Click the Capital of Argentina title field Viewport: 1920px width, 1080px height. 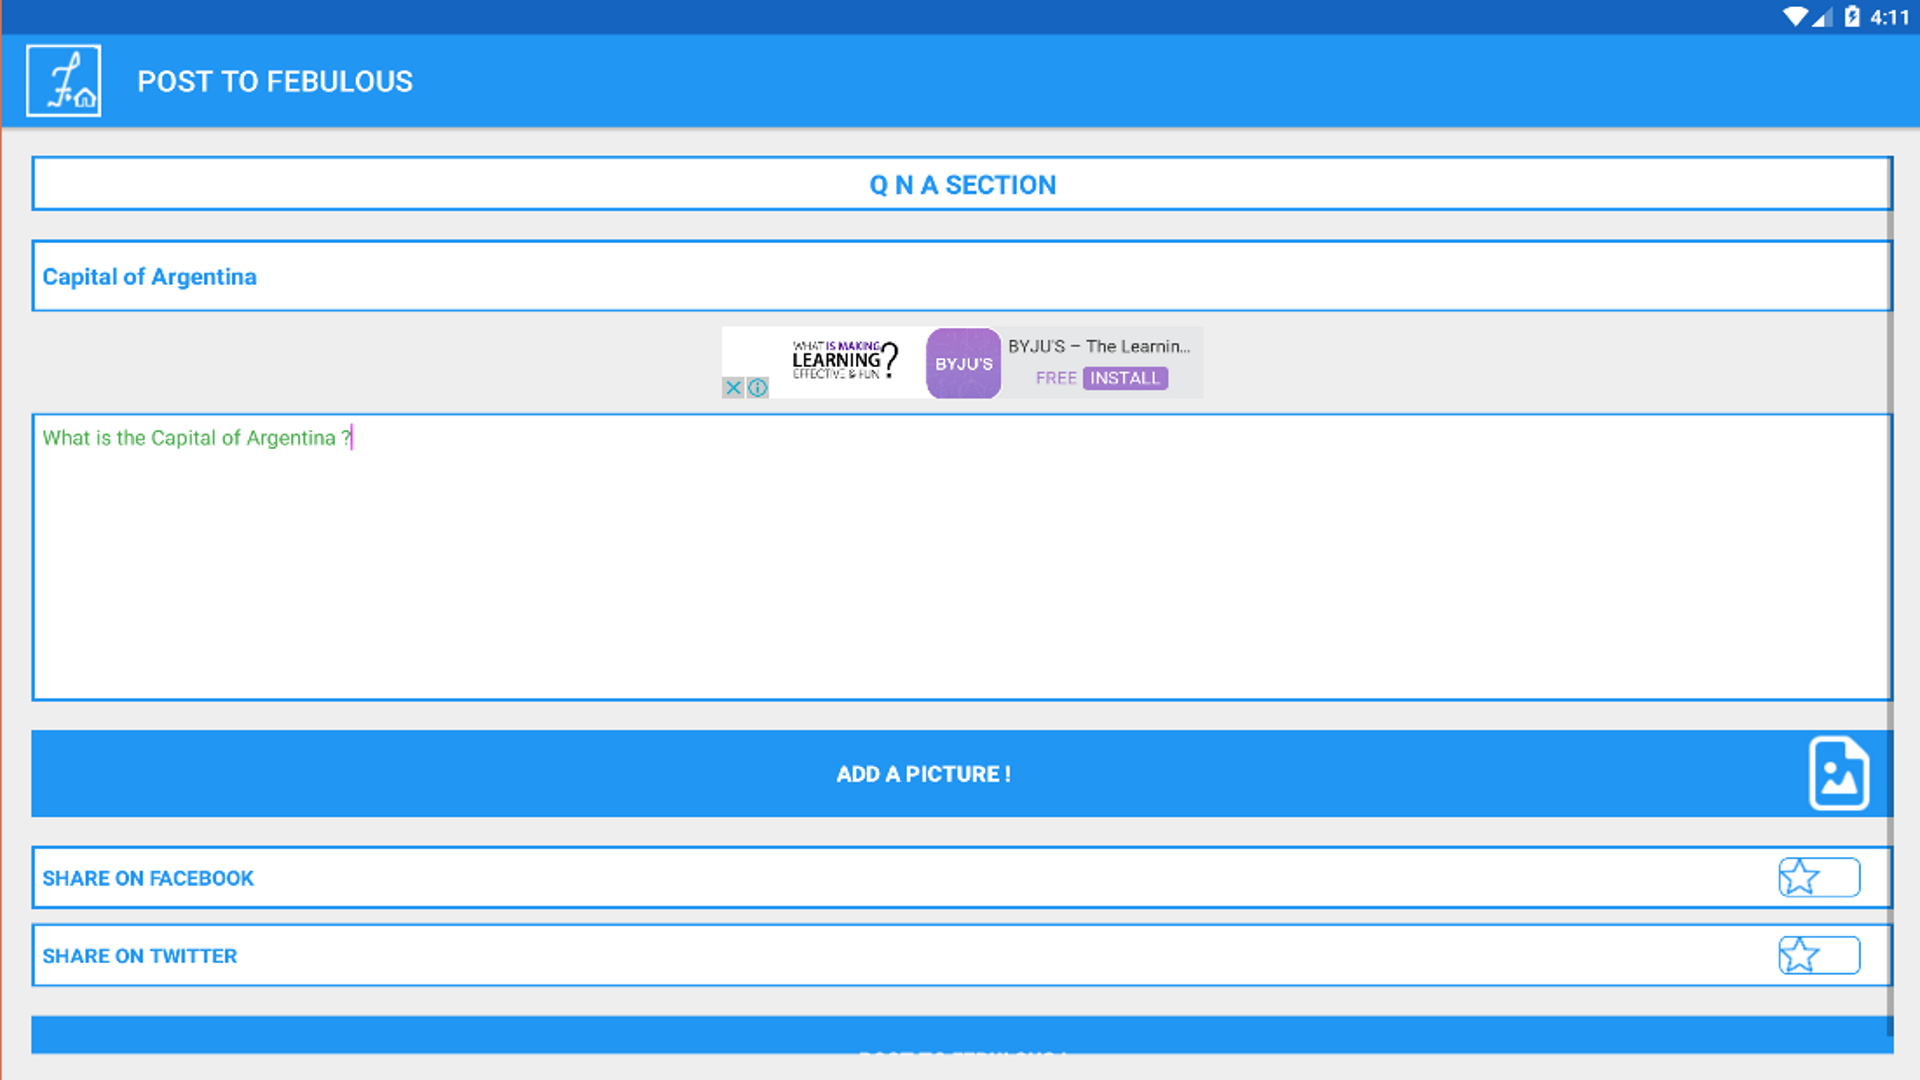(961, 276)
